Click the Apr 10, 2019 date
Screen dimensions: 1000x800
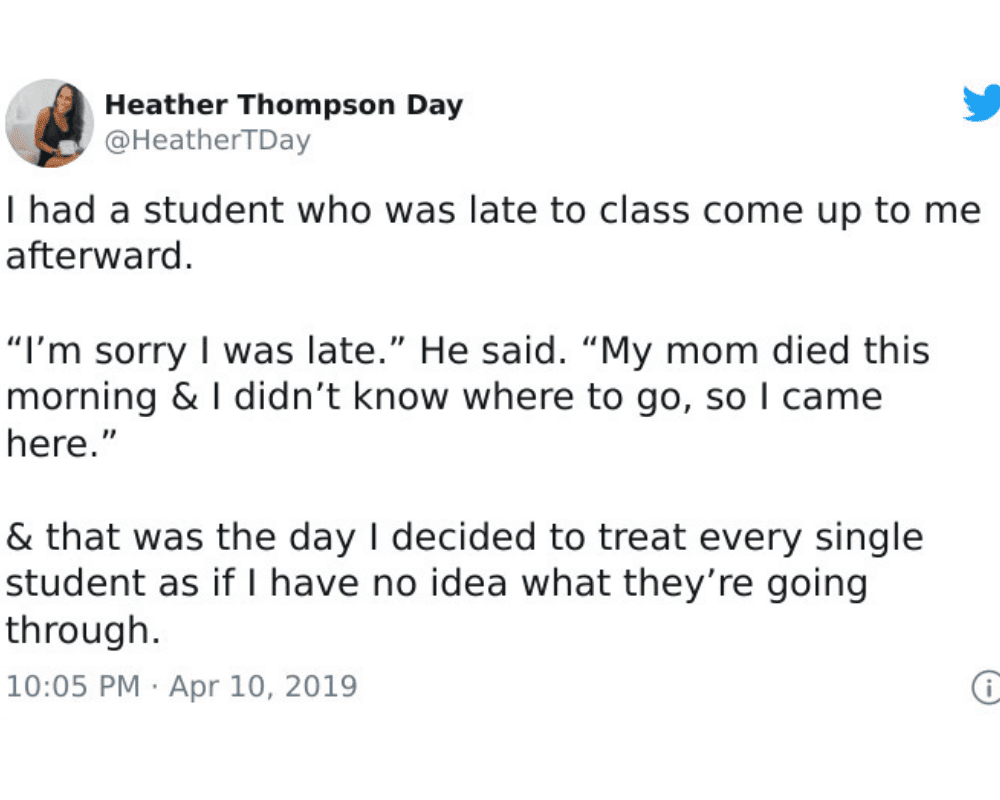click(263, 687)
